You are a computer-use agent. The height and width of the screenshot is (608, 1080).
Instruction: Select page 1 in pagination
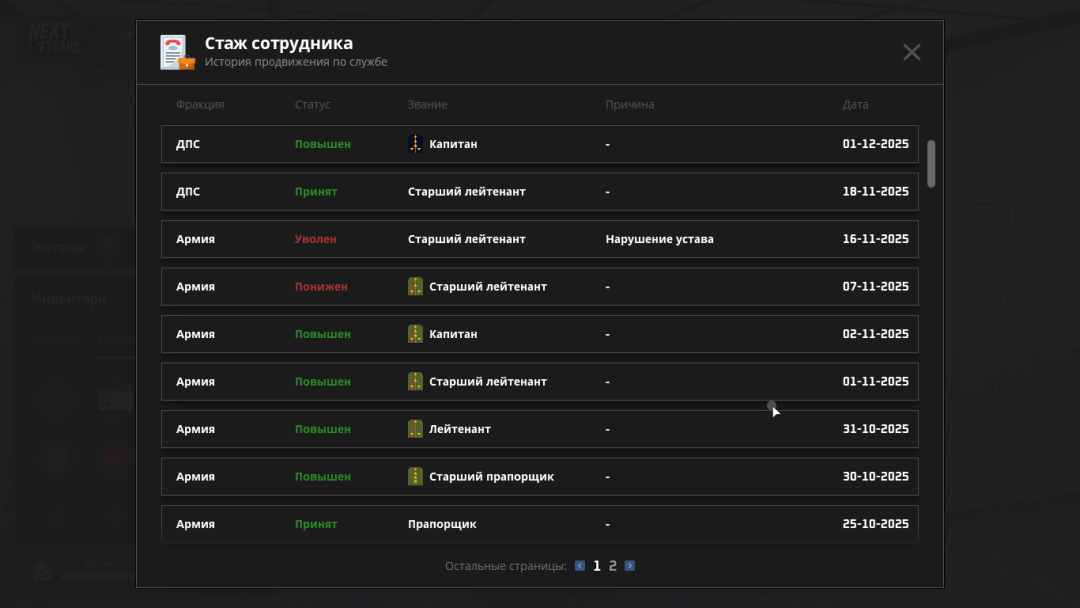pyautogui.click(x=597, y=566)
